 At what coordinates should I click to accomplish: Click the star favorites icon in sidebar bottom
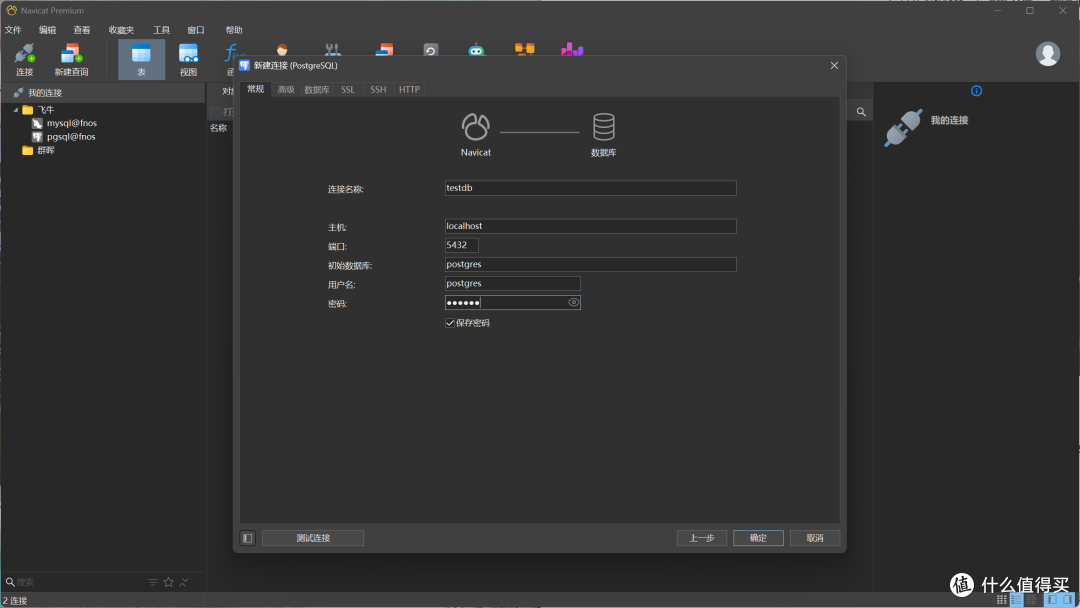coord(168,583)
